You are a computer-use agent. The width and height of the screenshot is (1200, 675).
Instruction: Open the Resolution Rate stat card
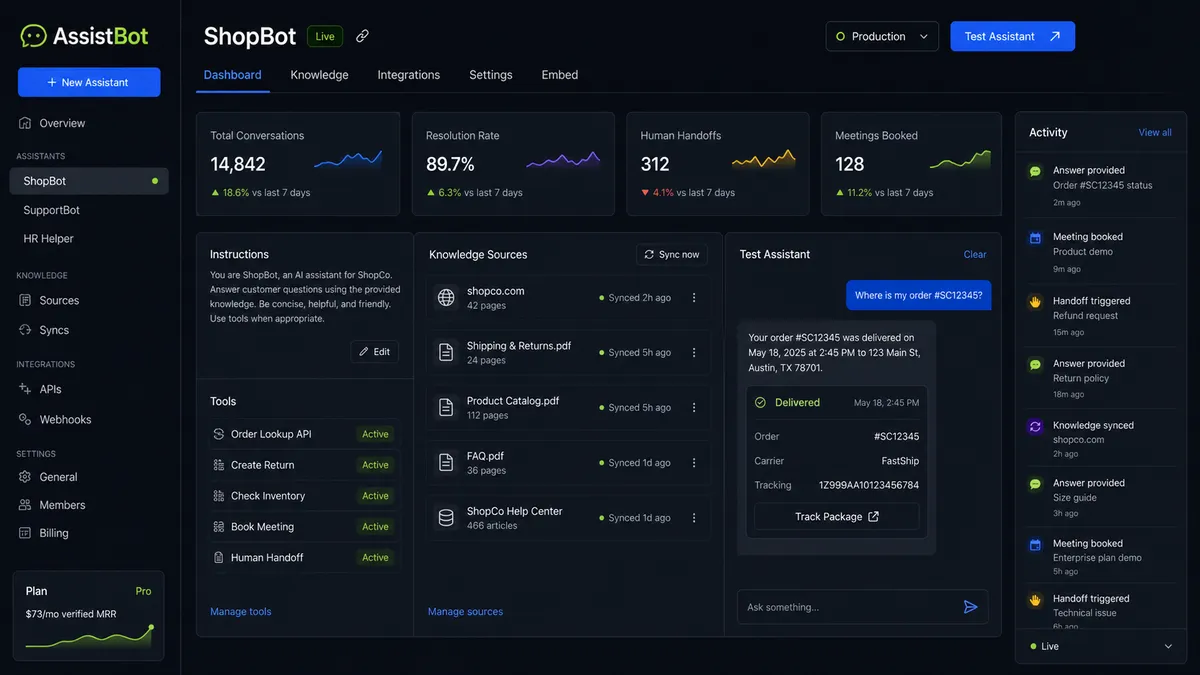513,163
